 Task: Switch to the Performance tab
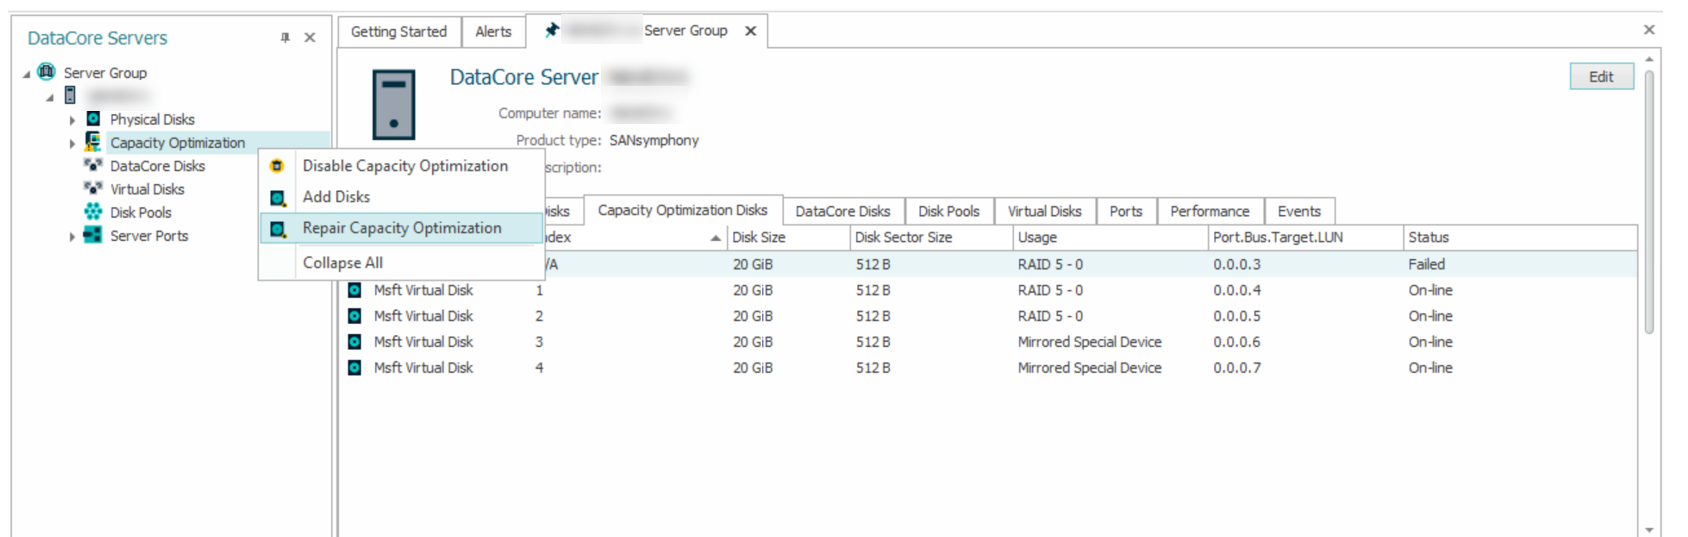pyautogui.click(x=1209, y=211)
